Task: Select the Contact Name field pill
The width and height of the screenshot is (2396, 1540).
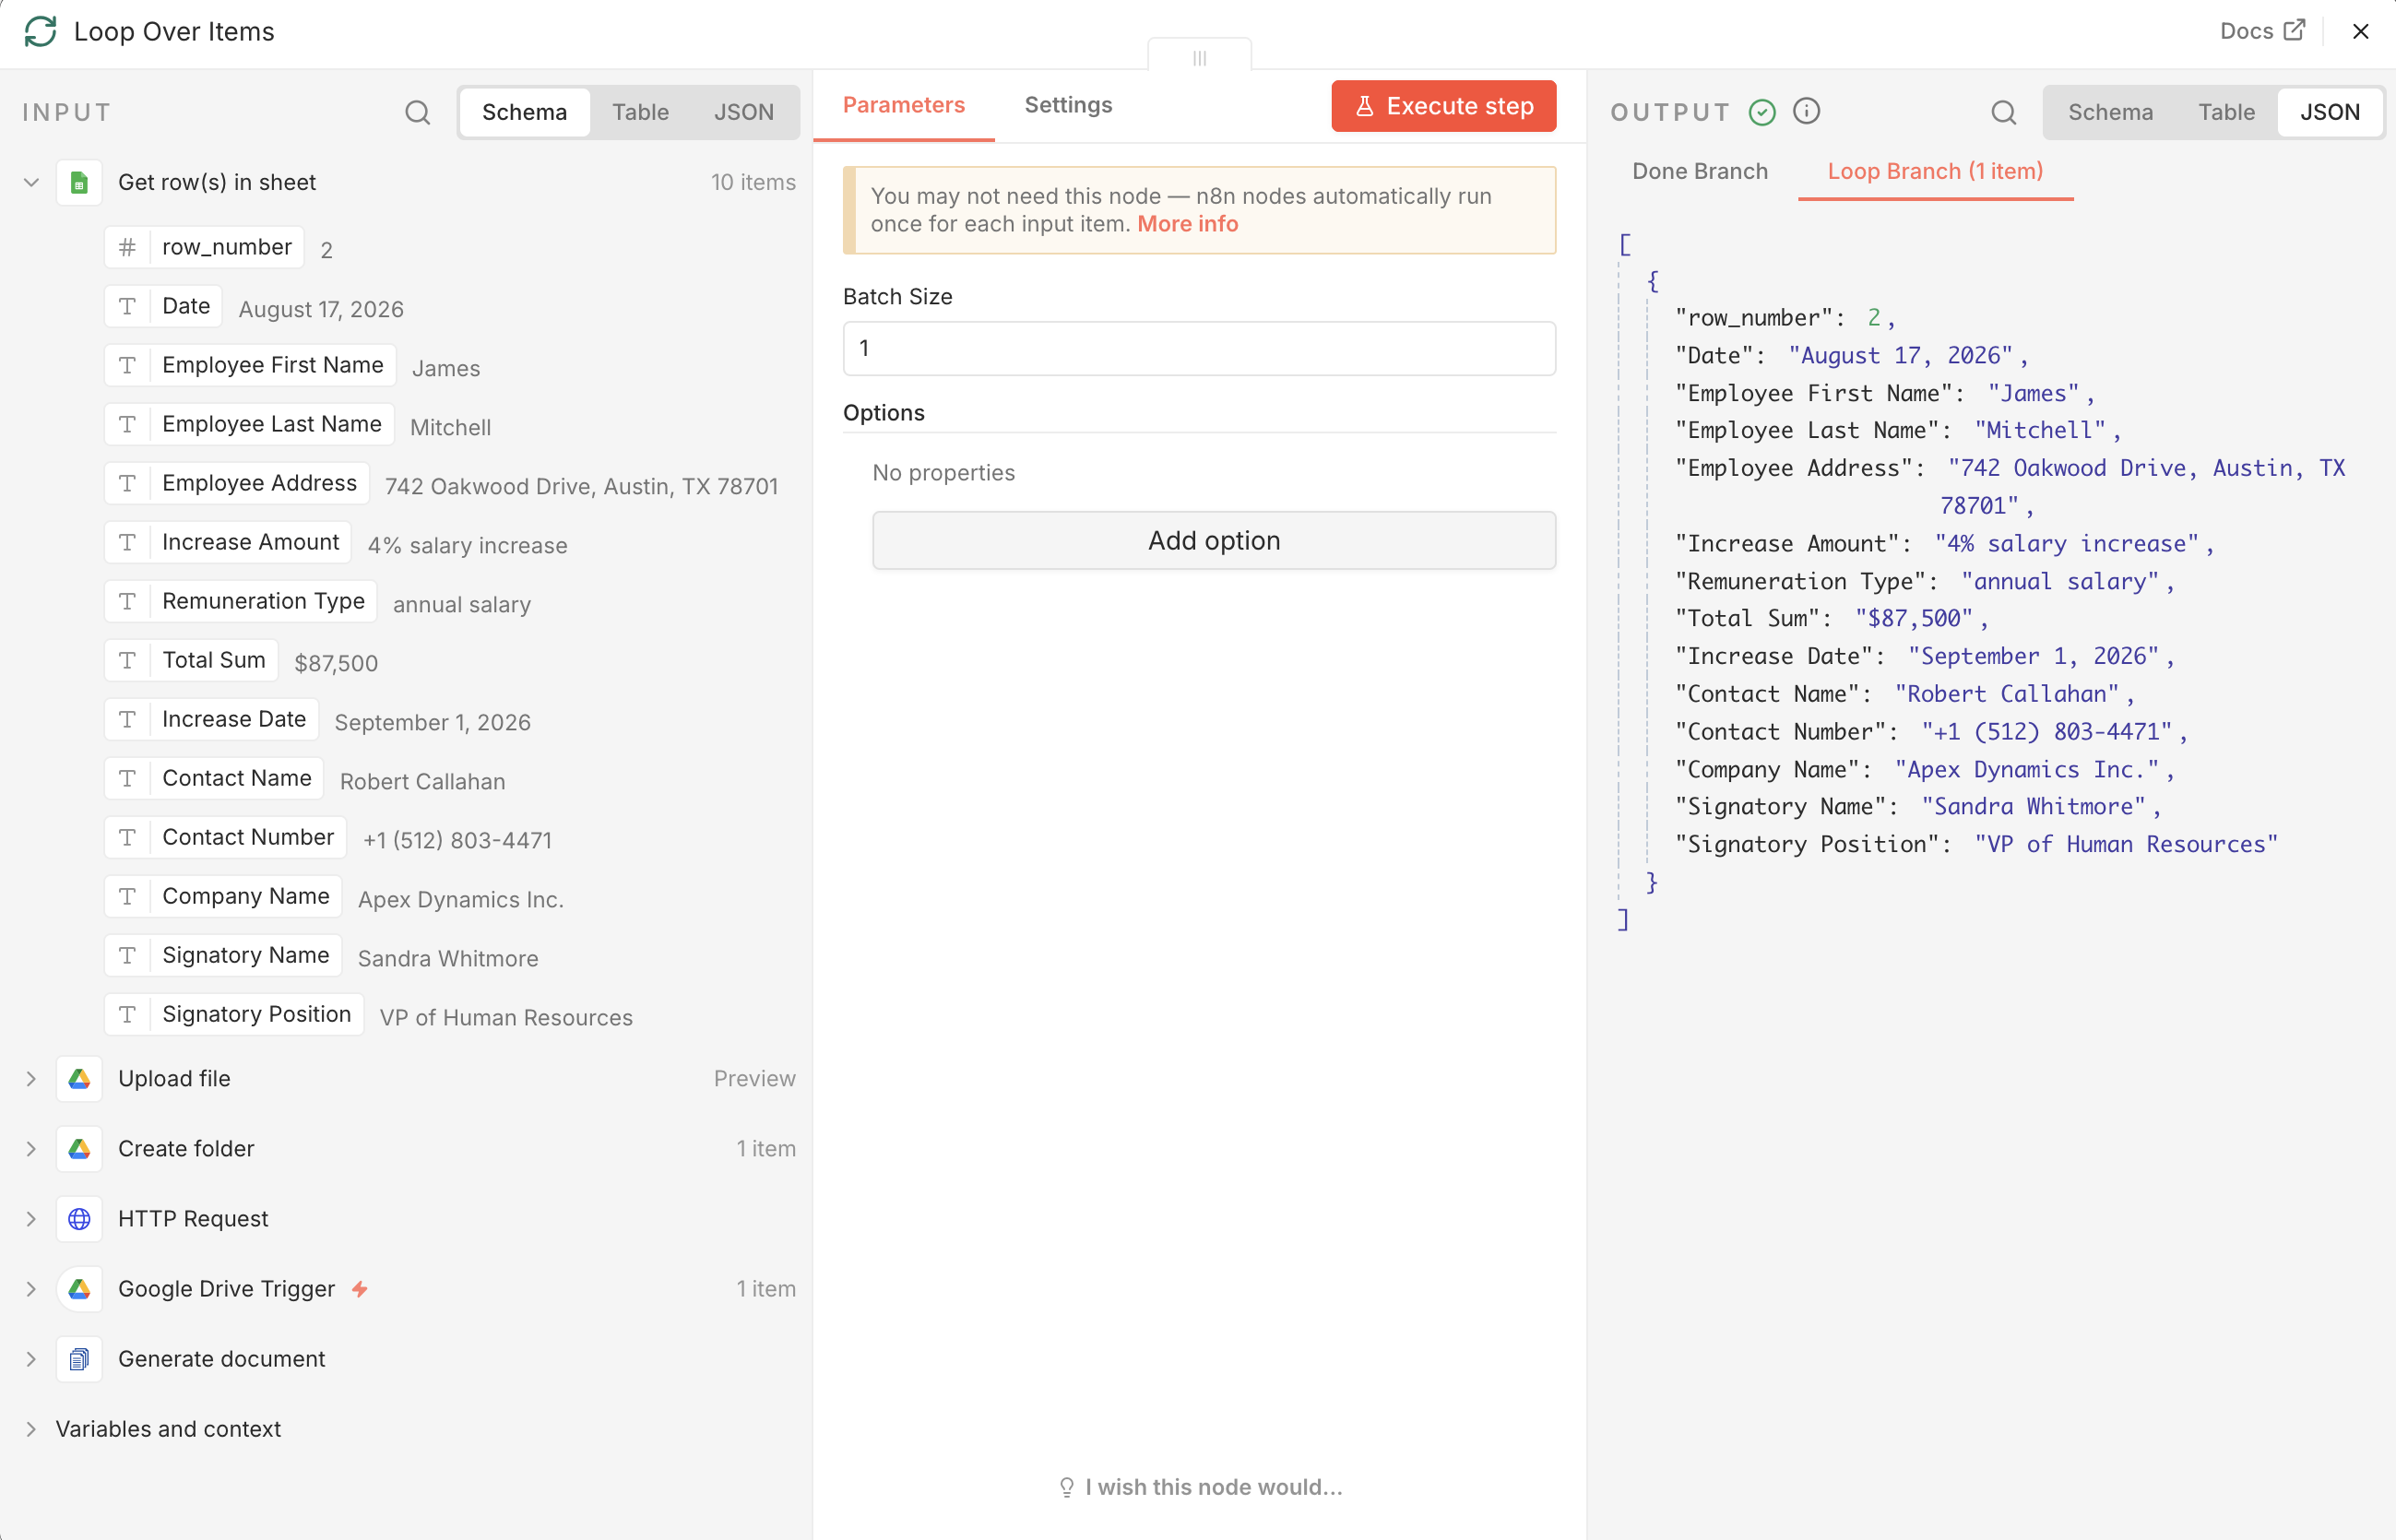Action: tap(214, 778)
